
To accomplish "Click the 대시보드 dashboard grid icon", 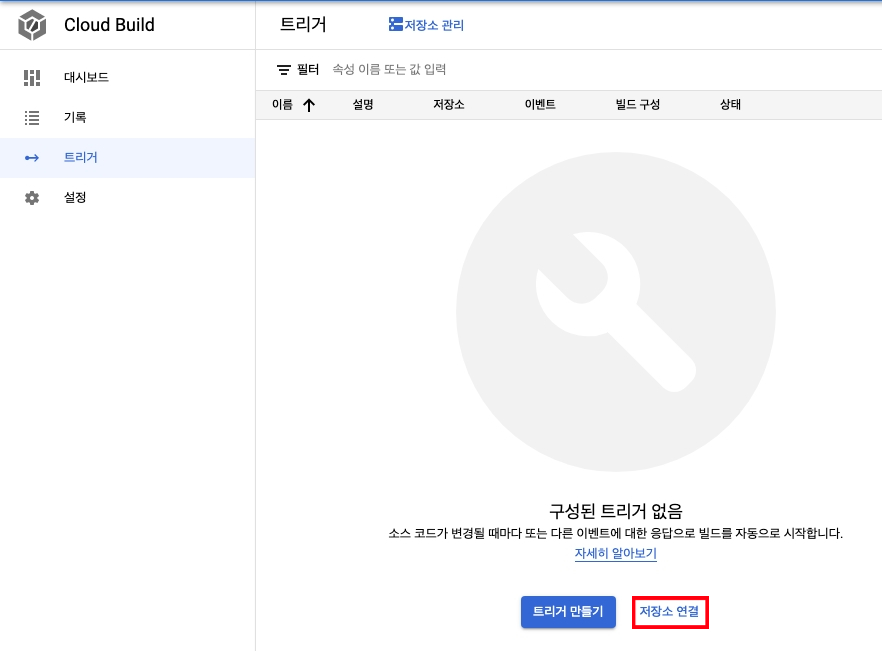I will 32,78.
